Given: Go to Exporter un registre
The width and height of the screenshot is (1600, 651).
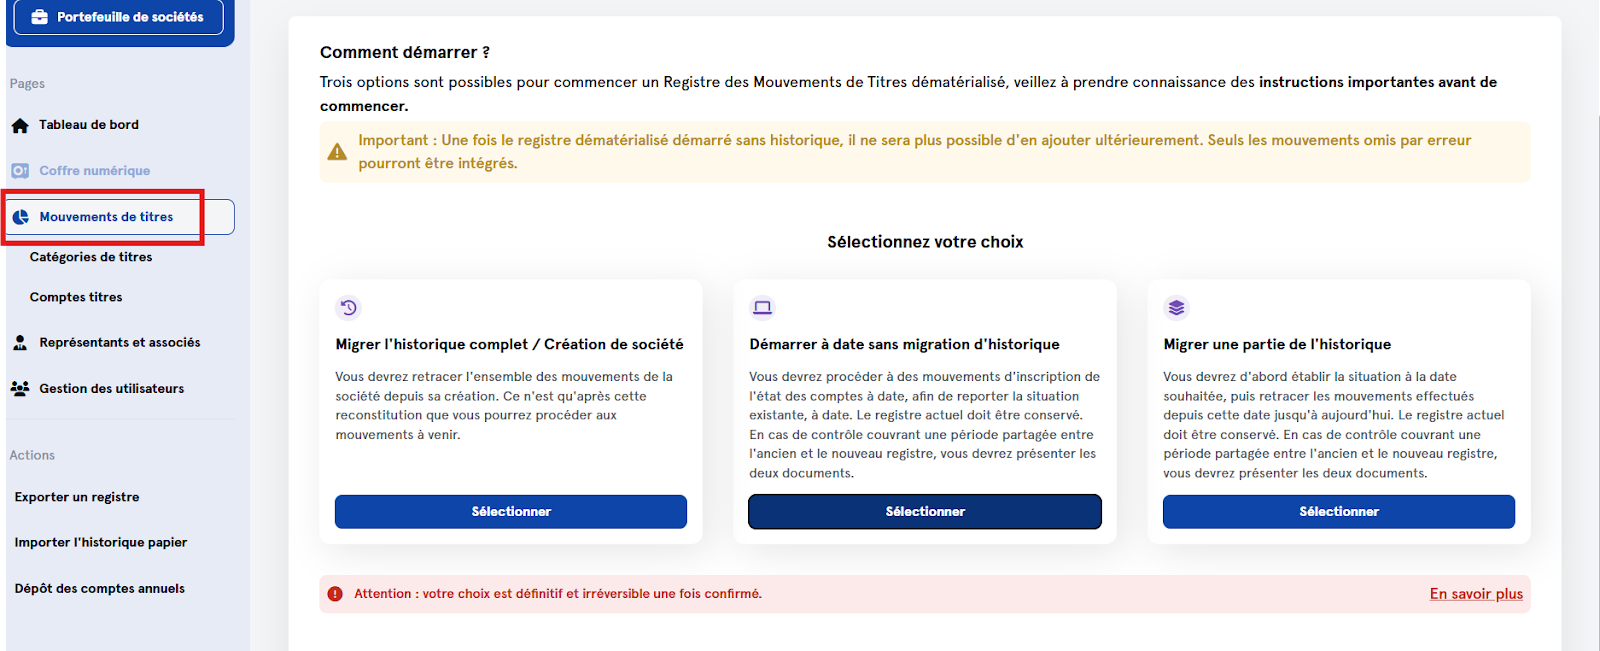Looking at the screenshot, I should click(x=77, y=497).
